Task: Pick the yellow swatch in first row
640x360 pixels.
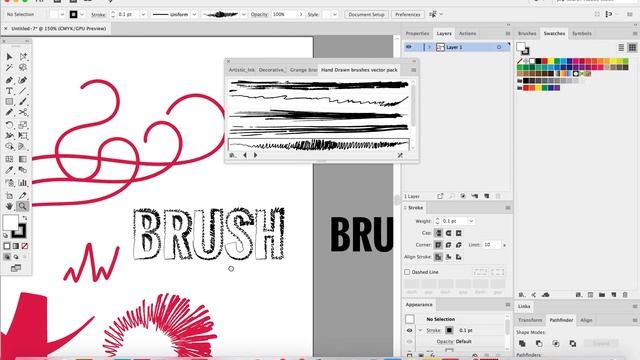Action: (551, 61)
